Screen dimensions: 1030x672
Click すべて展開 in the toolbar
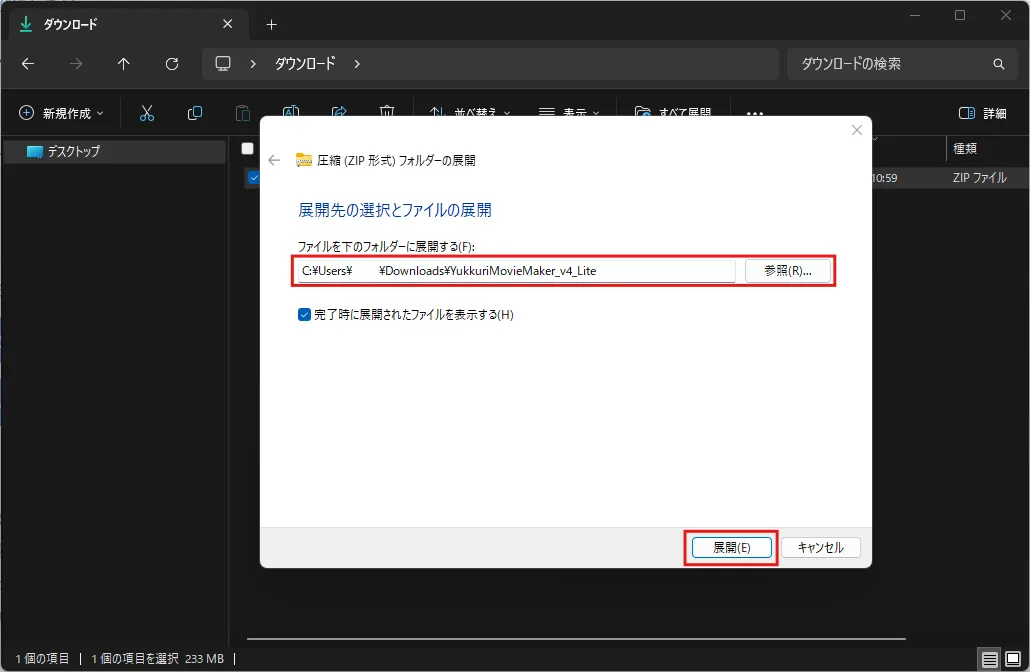click(x=673, y=112)
